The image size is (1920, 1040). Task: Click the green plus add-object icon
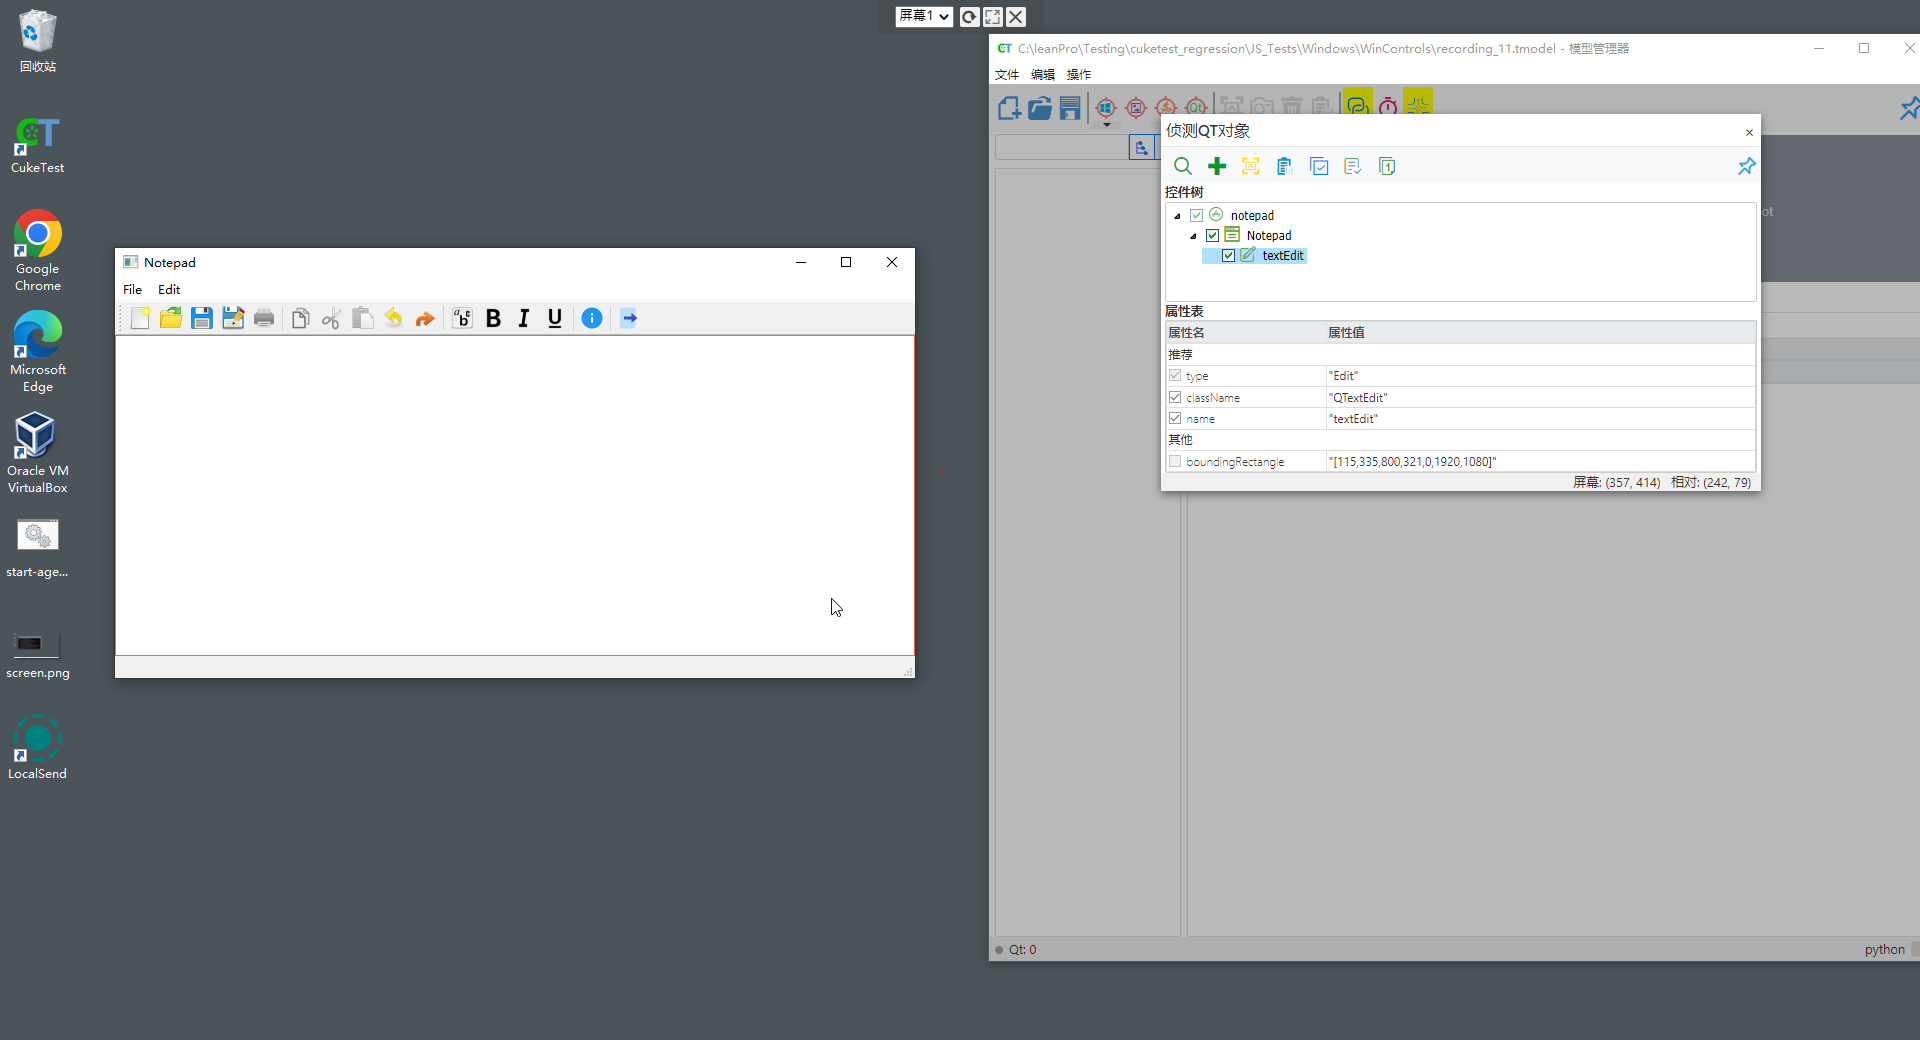1217,167
